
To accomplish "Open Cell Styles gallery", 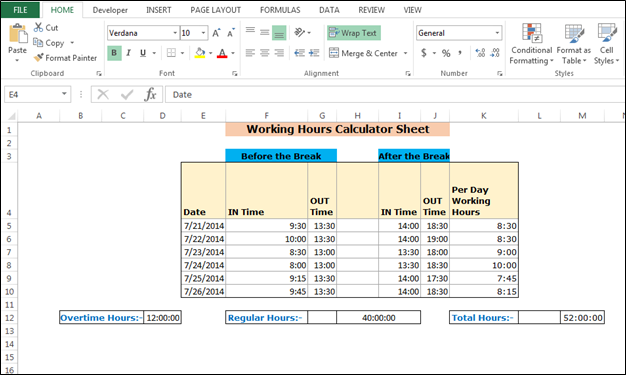I will [606, 44].
